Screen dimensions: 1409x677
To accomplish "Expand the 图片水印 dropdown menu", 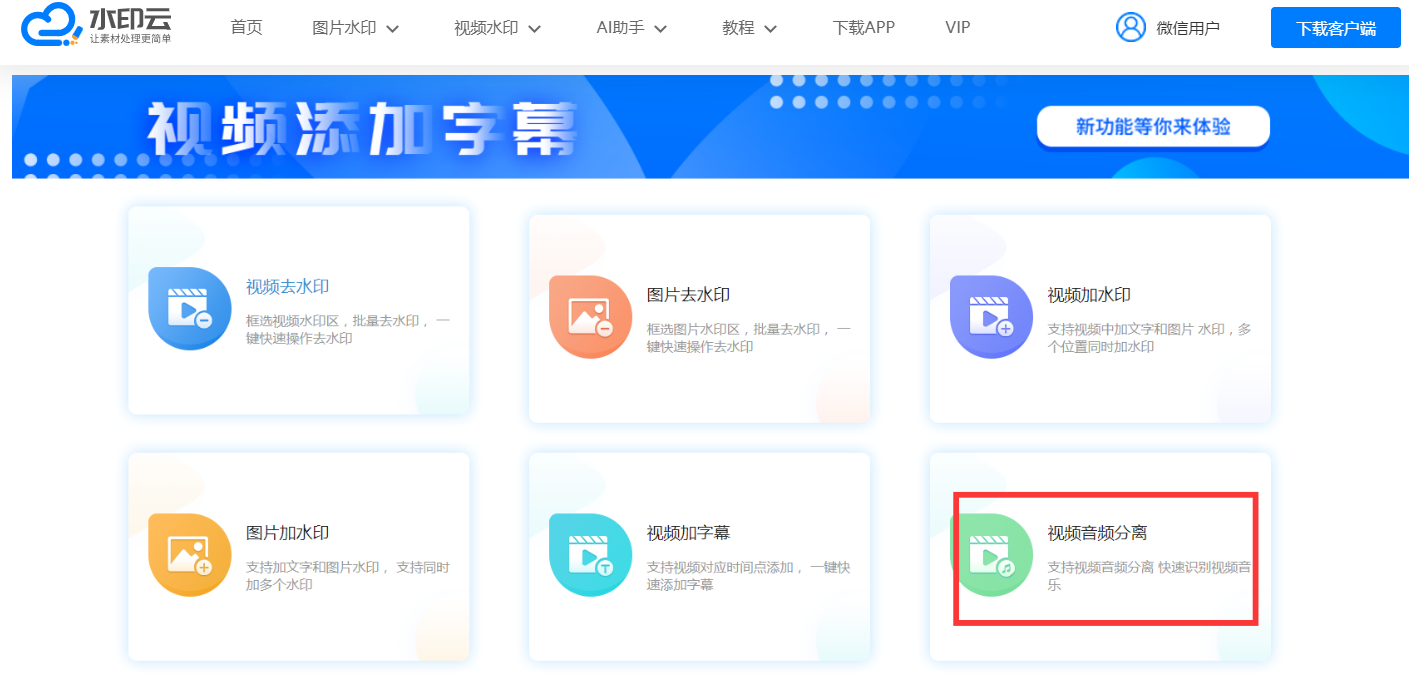I will pos(355,28).
